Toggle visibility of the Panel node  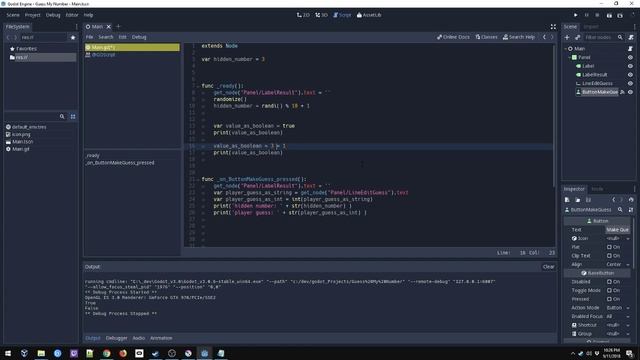point(630,58)
